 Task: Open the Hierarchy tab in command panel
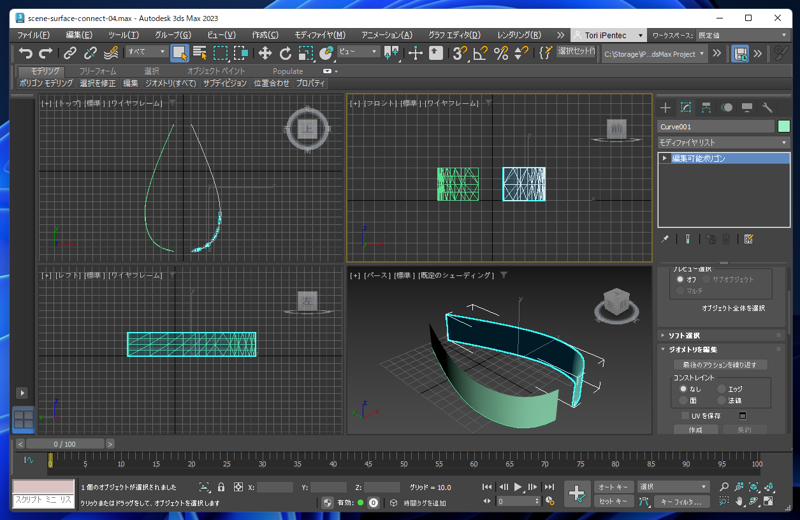(x=706, y=107)
